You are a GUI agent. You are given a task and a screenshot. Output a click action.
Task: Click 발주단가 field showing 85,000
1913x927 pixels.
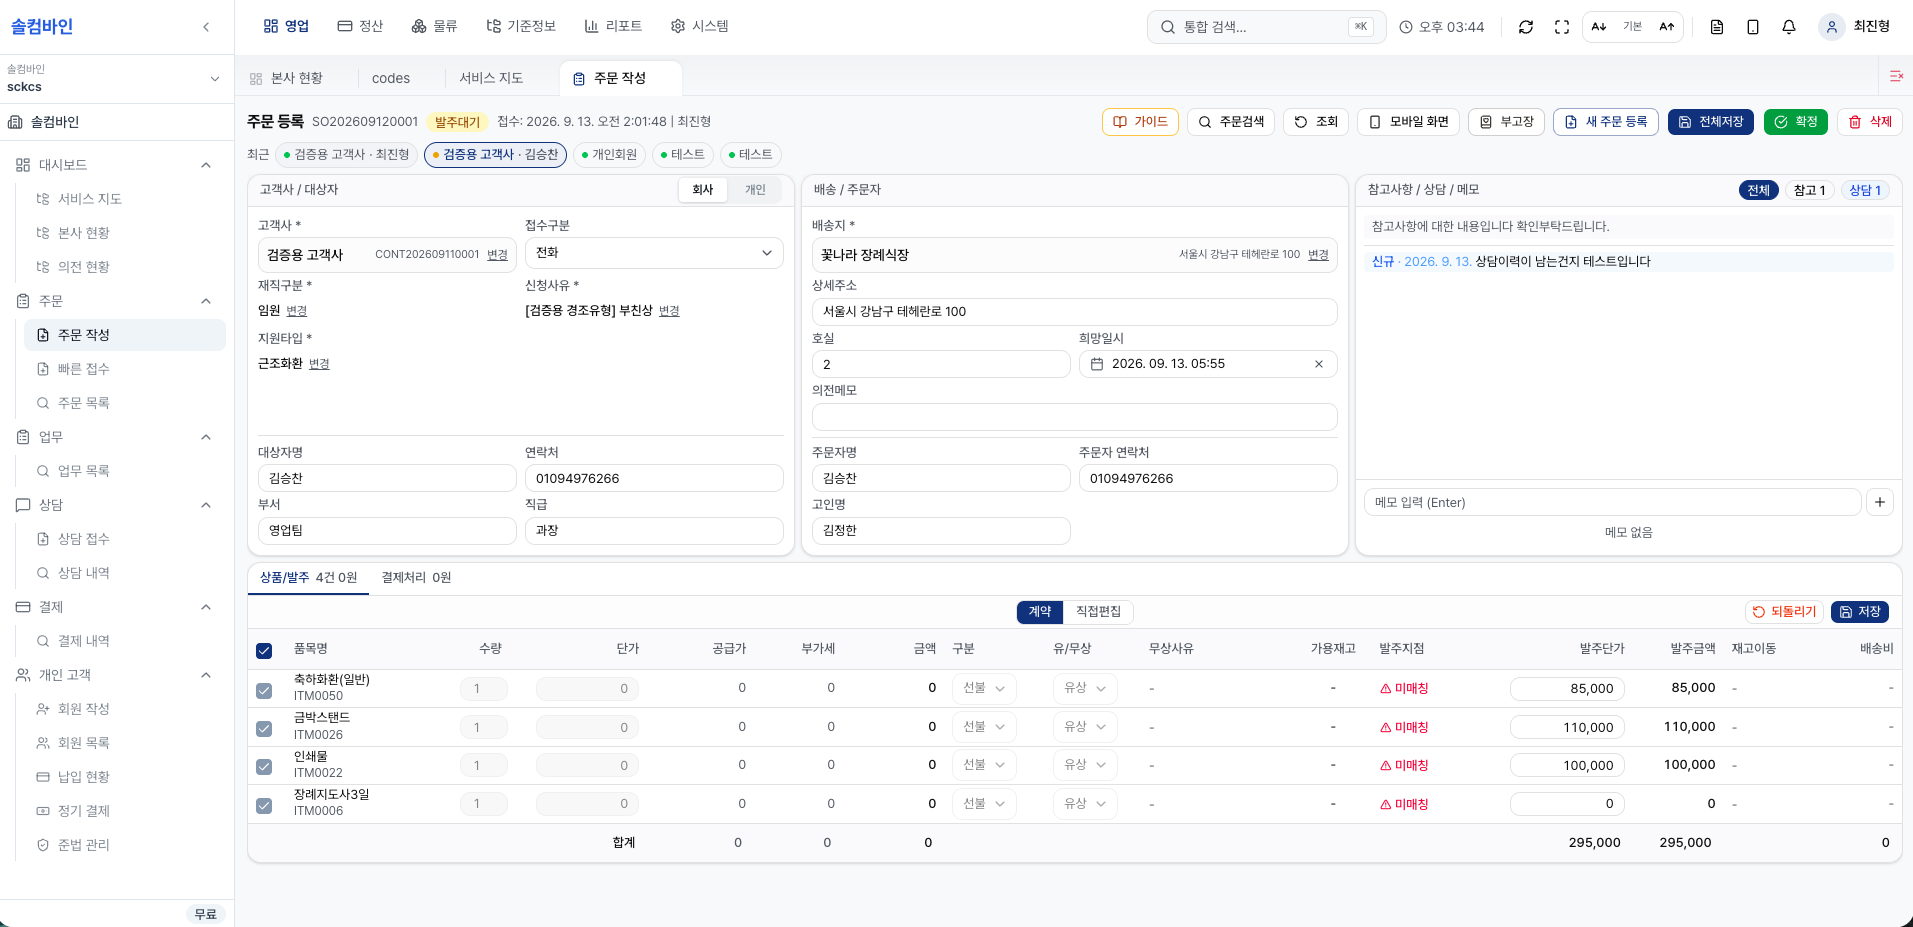[1567, 688]
